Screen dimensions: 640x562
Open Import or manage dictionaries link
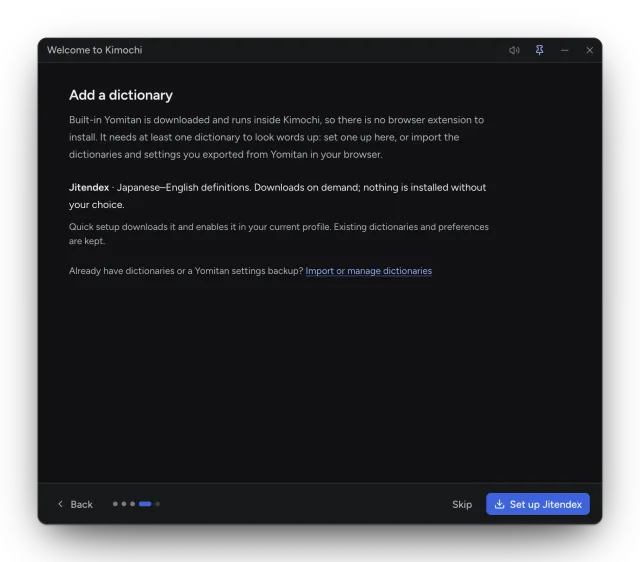(369, 271)
